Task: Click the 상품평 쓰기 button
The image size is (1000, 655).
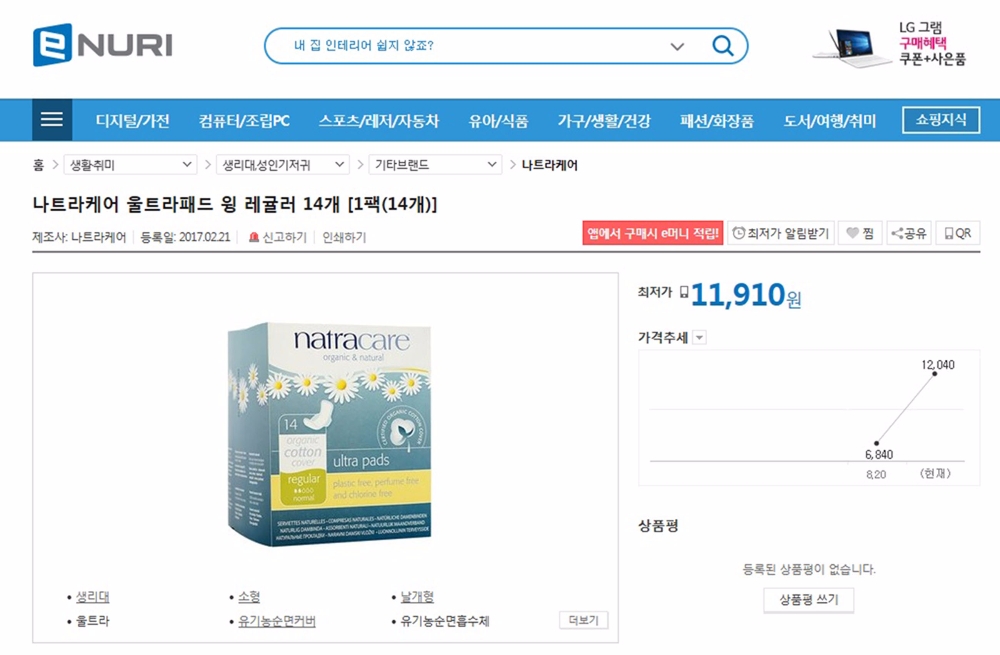Action: pyautogui.click(x=809, y=600)
